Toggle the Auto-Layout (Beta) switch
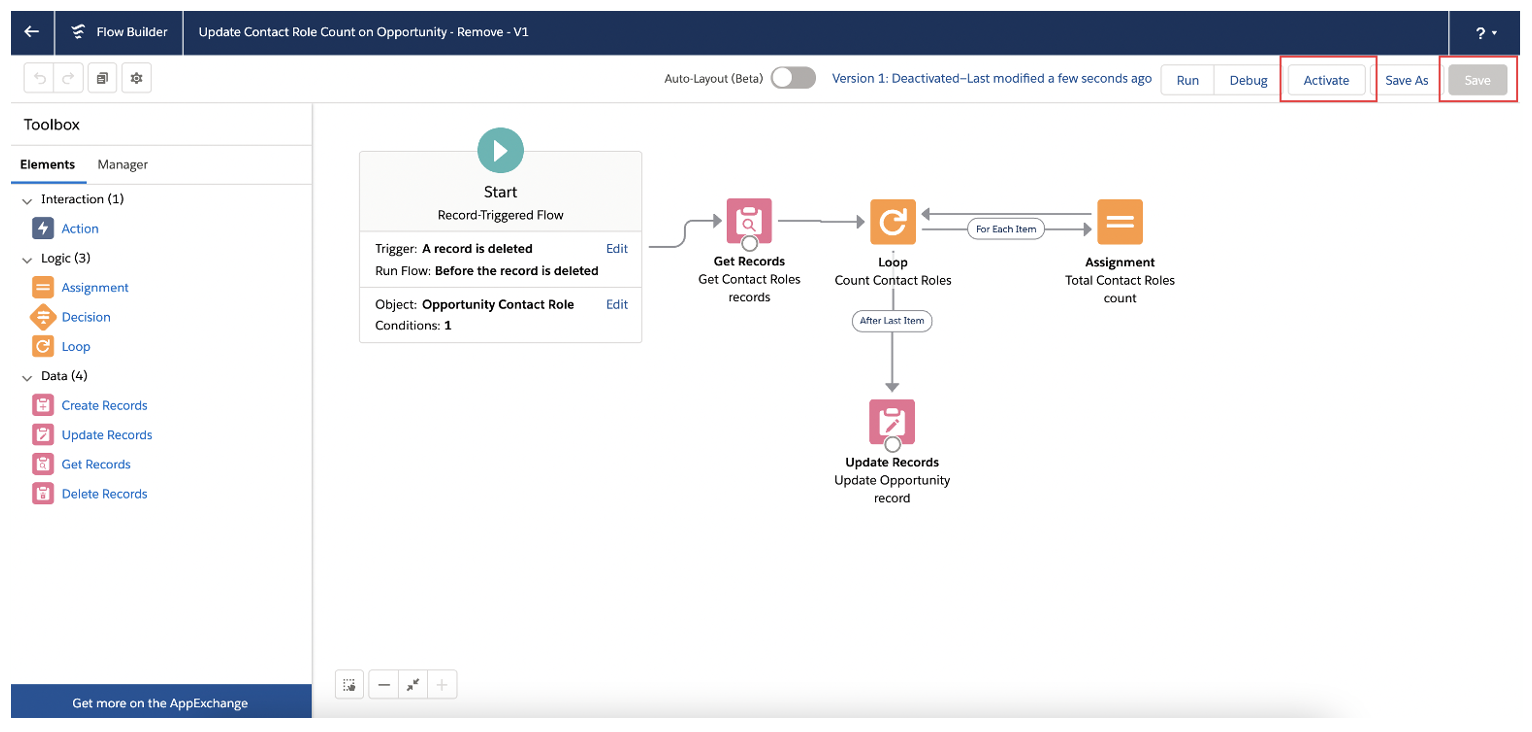The width and height of the screenshot is (1532, 732). (x=793, y=78)
